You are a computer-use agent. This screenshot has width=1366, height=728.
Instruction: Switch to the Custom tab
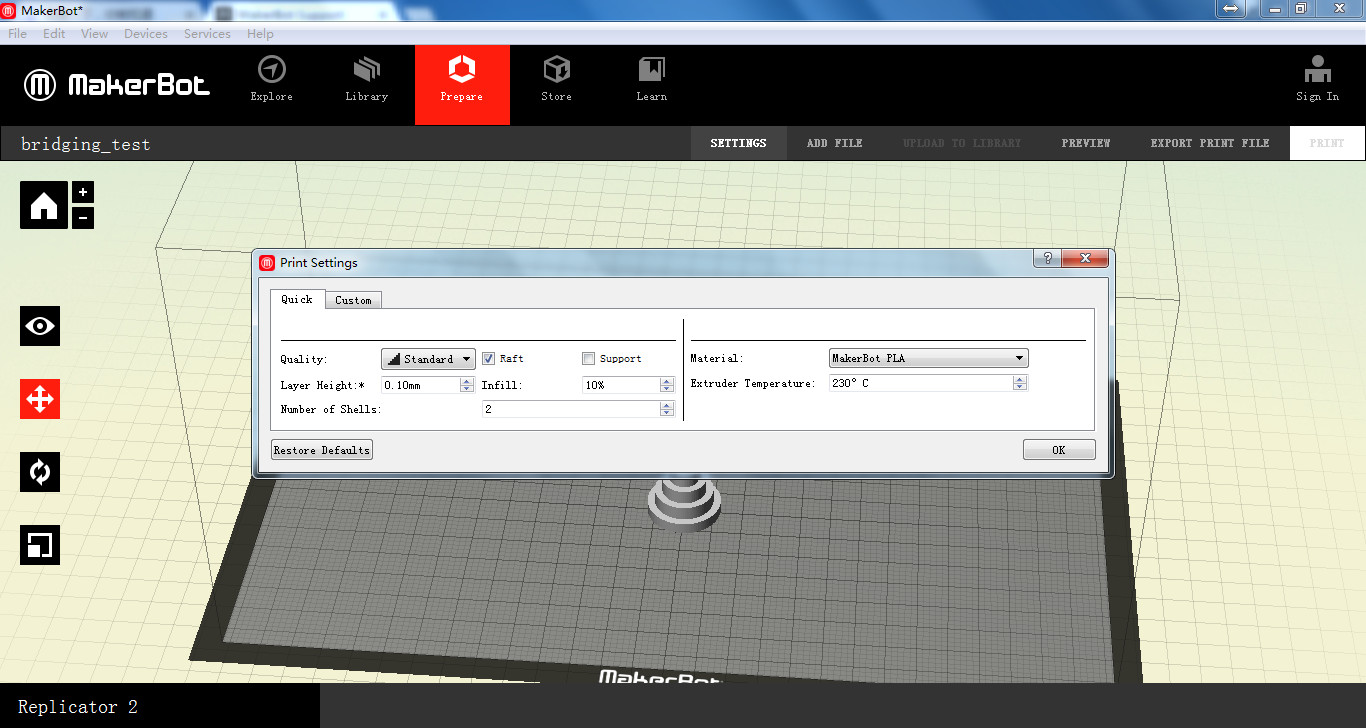coord(353,300)
